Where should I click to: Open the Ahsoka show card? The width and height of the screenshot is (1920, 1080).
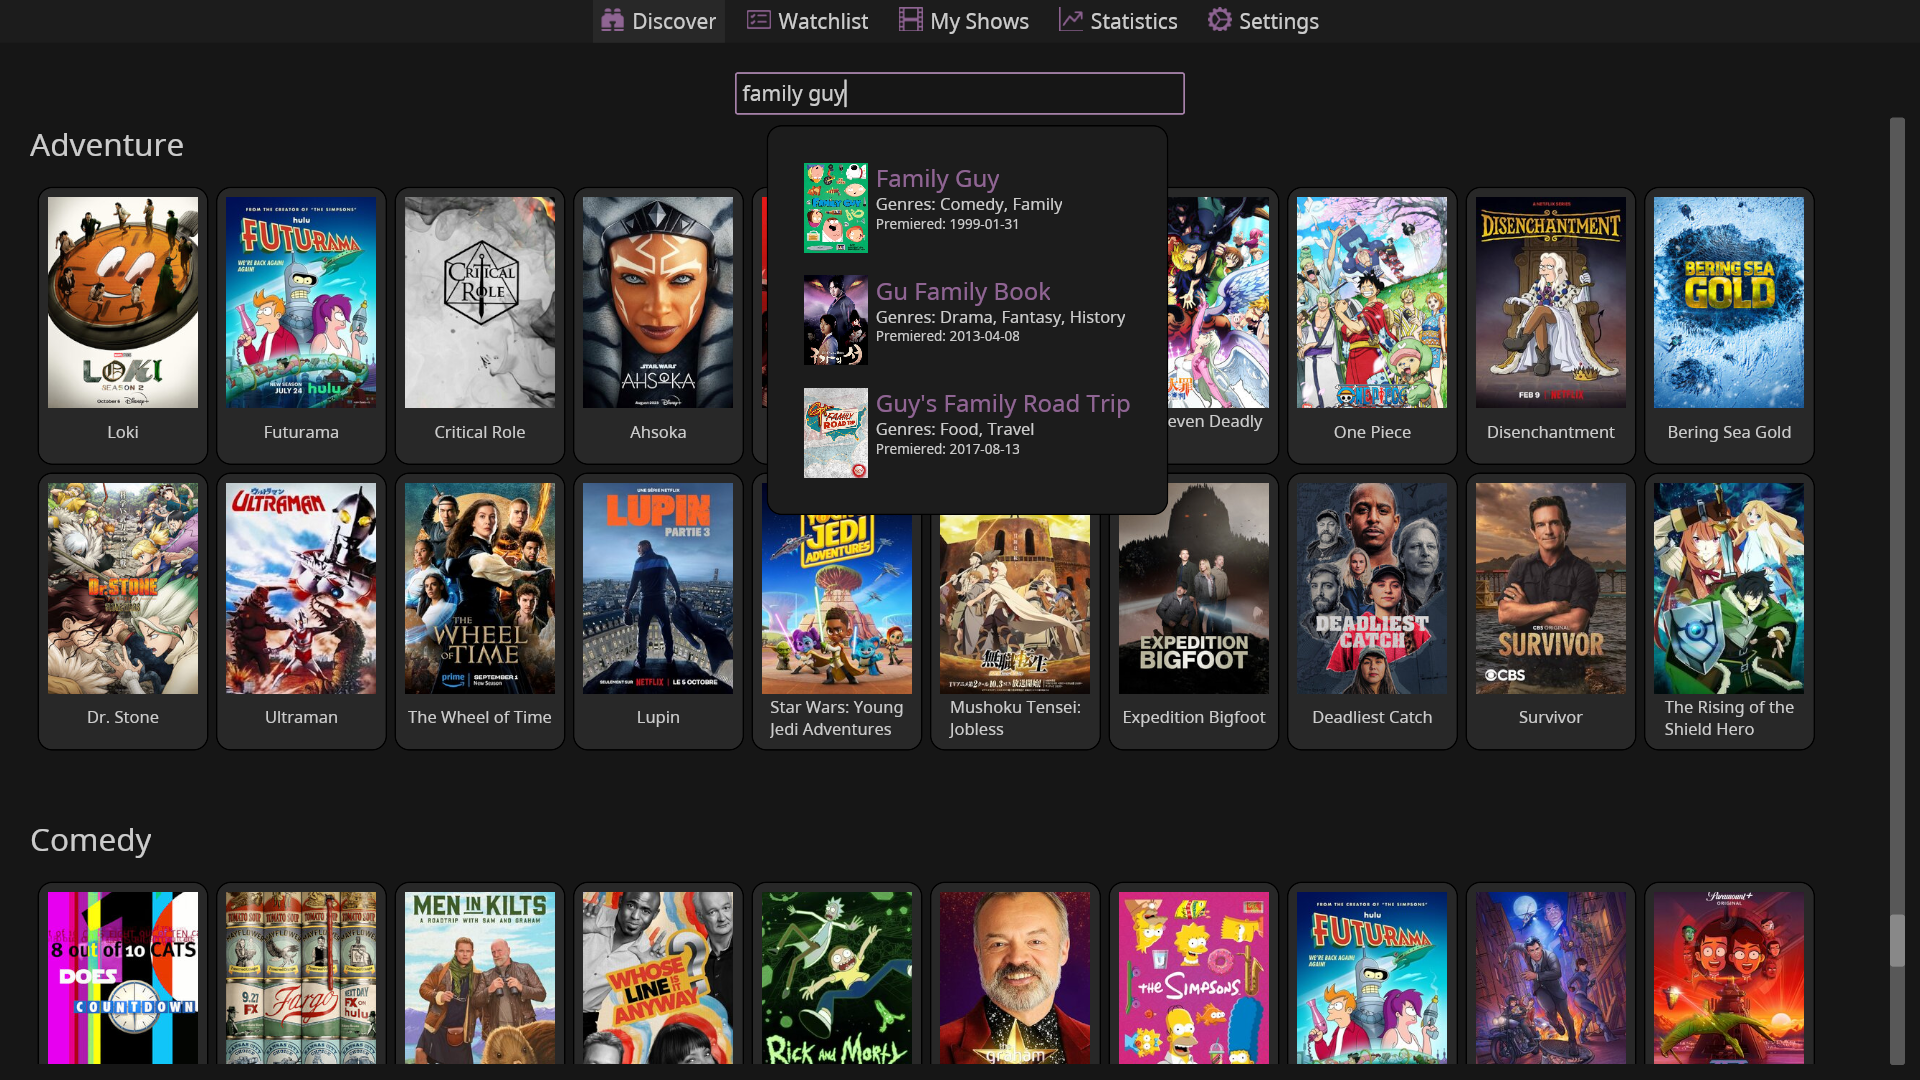[x=658, y=302]
